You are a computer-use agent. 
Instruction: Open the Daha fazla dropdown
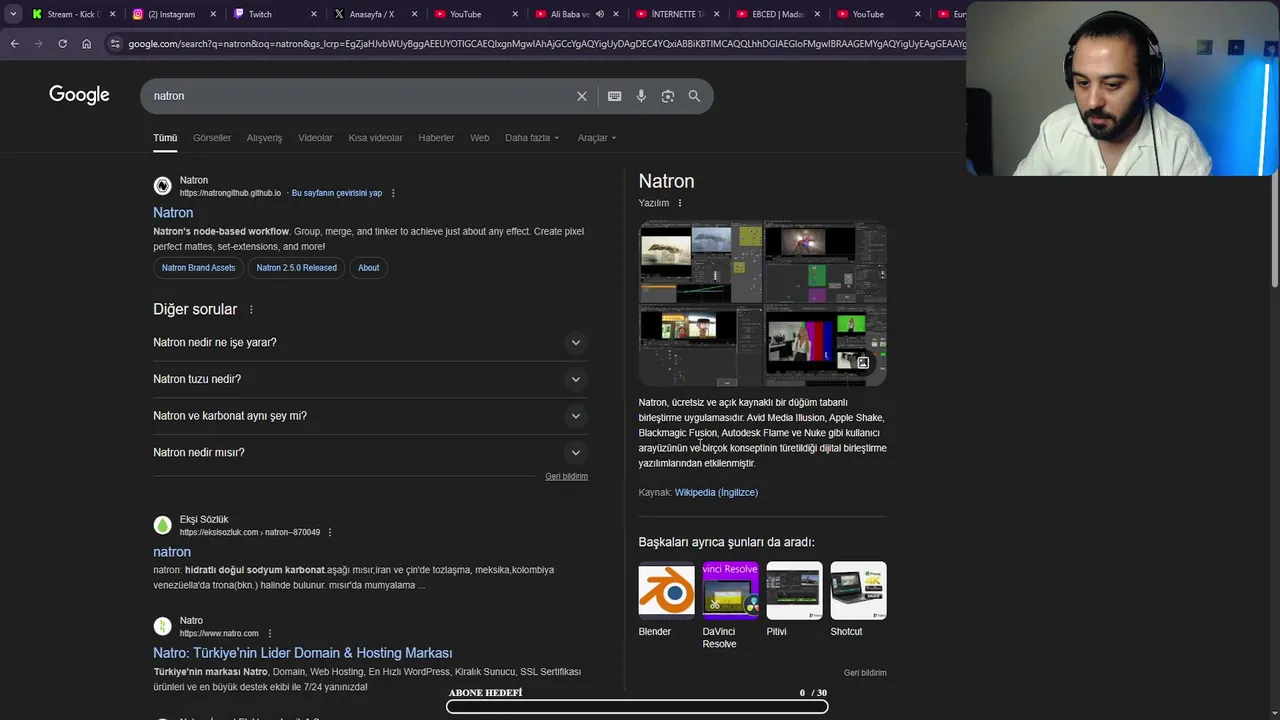click(x=532, y=138)
